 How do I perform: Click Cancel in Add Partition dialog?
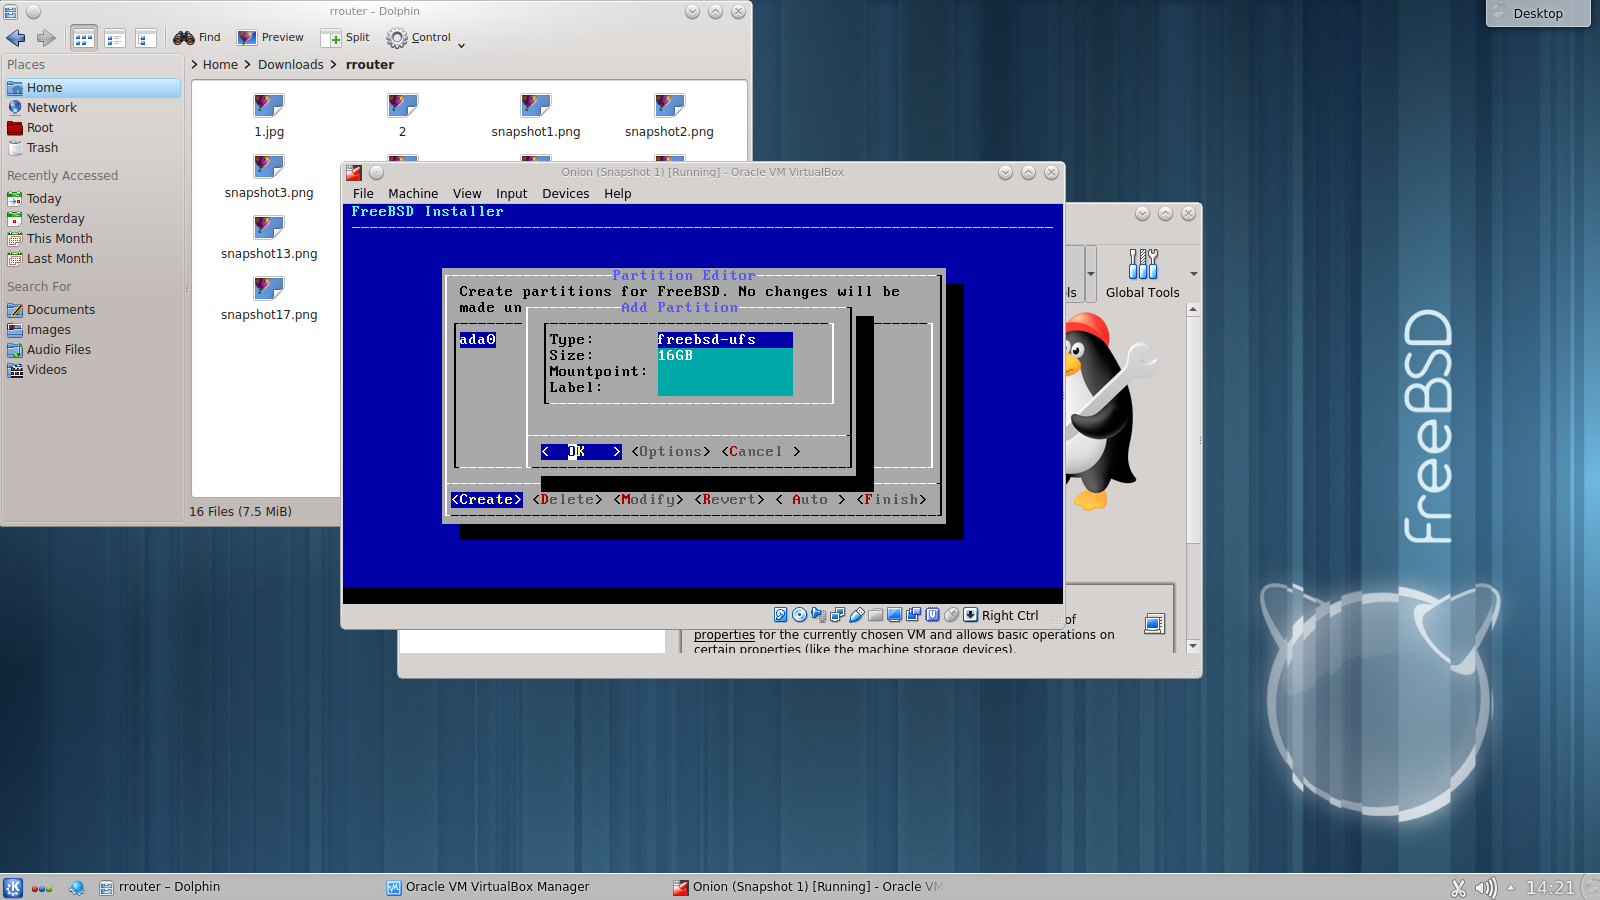click(761, 452)
